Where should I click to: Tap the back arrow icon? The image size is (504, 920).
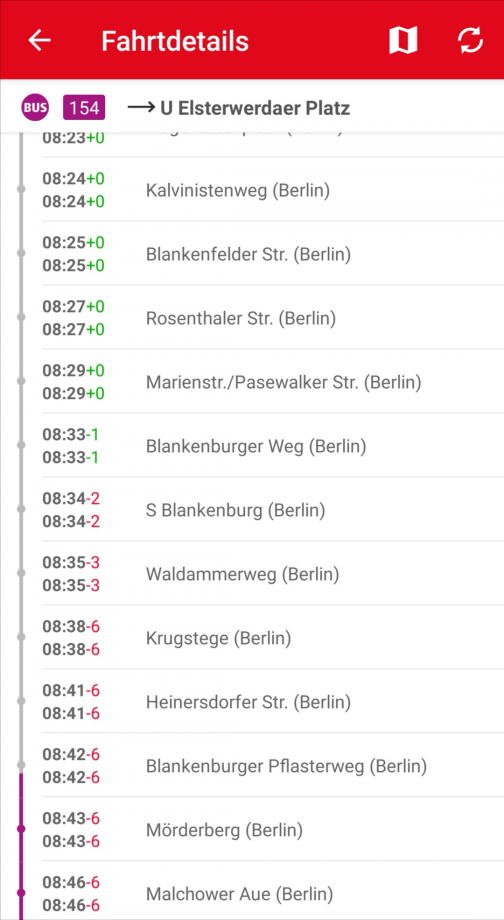(x=39, y=40)
